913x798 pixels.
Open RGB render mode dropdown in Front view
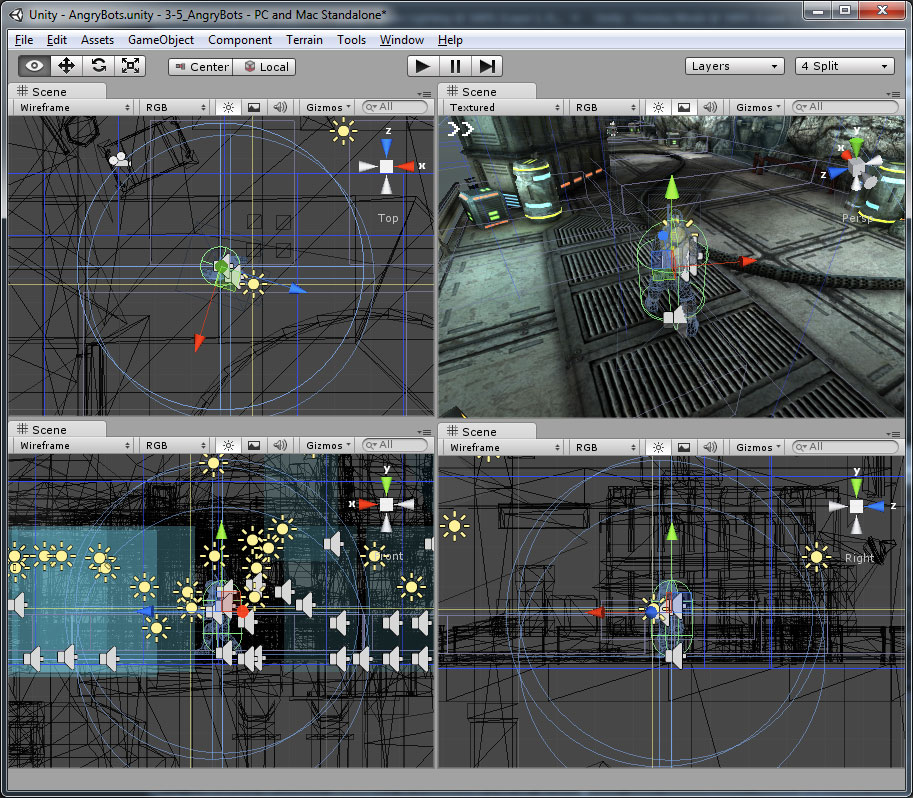tap(175, 445)
